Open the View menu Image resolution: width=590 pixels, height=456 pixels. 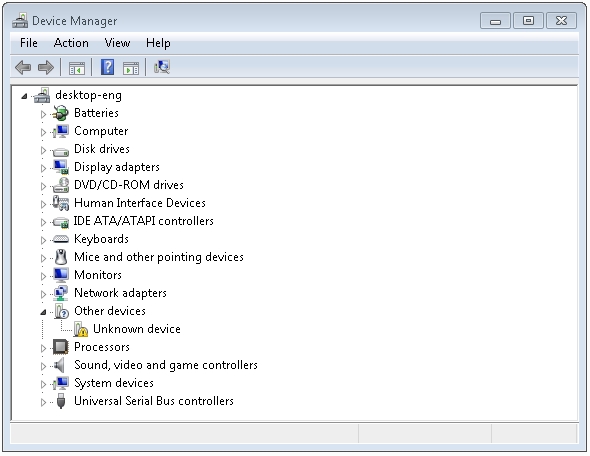(x=117, y=43)
